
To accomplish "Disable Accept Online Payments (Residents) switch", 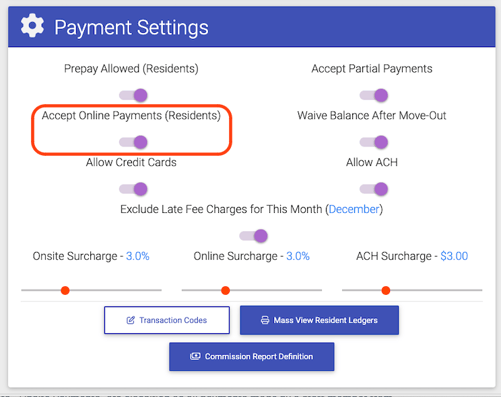I will pyautogui.click(x=134, y=142).
